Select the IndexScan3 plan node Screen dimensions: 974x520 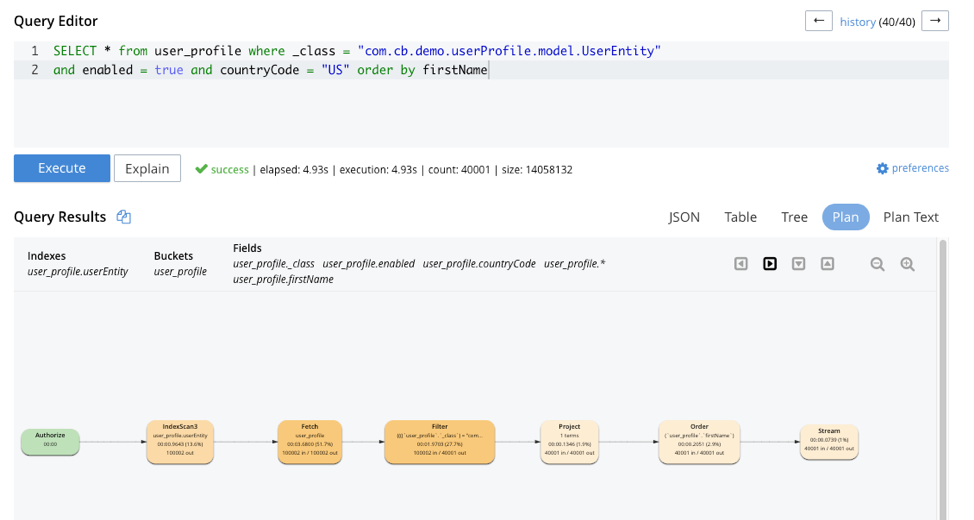click(x=180, y=441)
